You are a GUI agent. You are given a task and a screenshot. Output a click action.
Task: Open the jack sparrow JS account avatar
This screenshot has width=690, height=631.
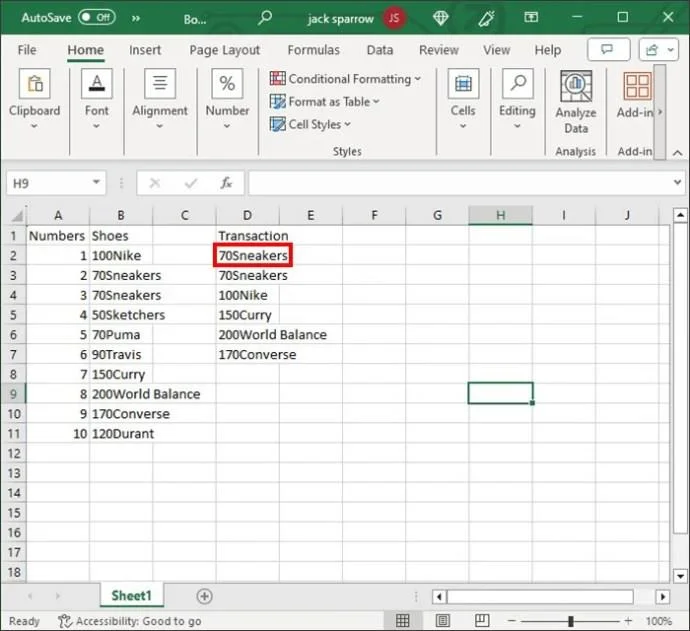[394, 18]
